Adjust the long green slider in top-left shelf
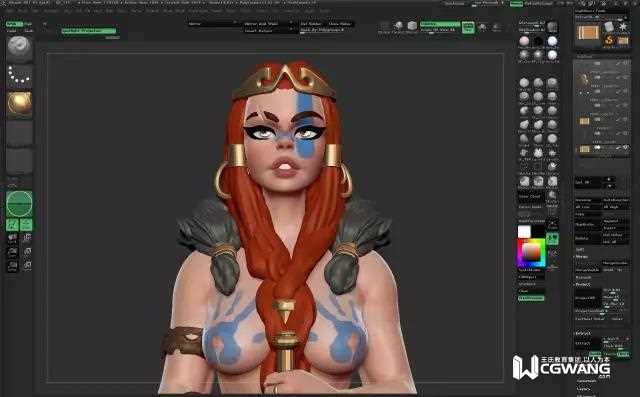This screenshot has height=397, width=640. (89, 31)
